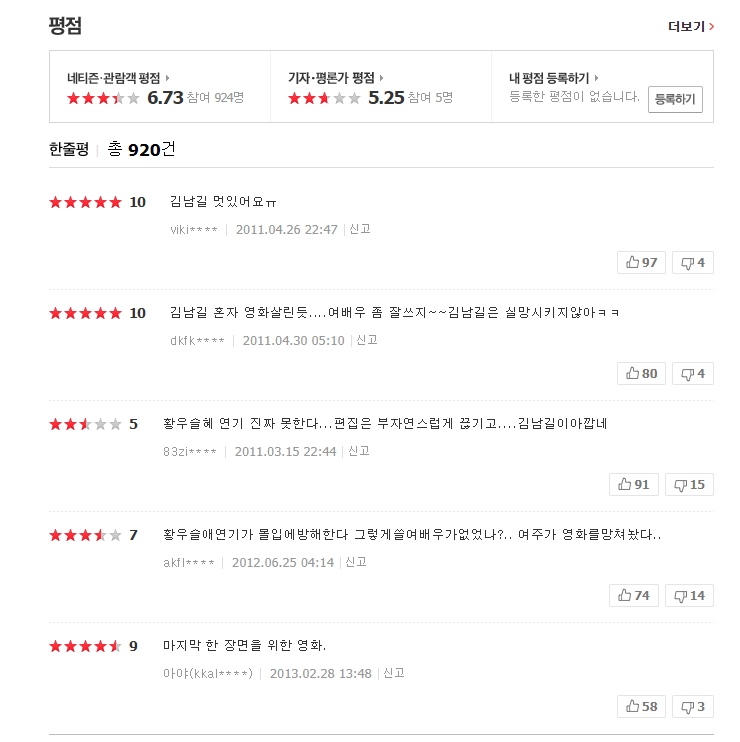
Task: Open 내 평점 등록하기 arrow link
Action: click(x=554, y=77)
